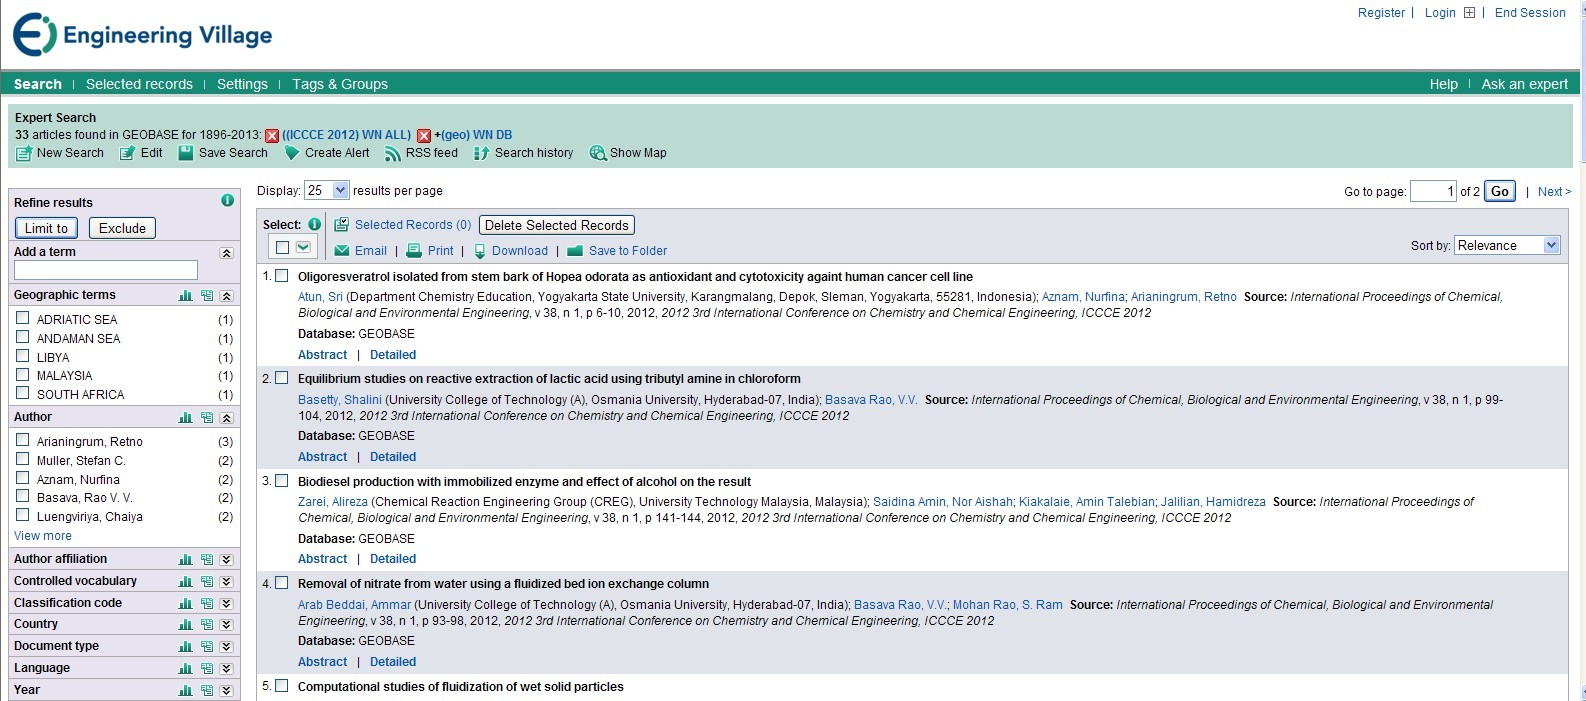Open bar chart for Controlled vocabulary
This screenshot has height=701, width=1586.
[x=185, y=582]
